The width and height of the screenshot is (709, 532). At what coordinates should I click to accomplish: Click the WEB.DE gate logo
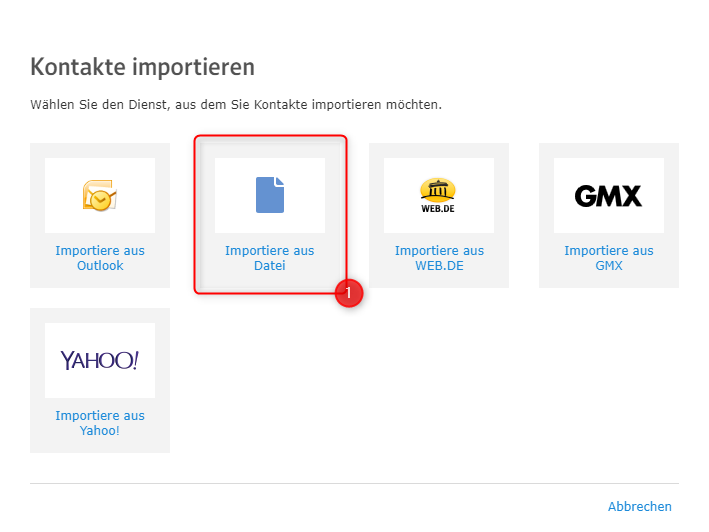(x=439, y=195)
